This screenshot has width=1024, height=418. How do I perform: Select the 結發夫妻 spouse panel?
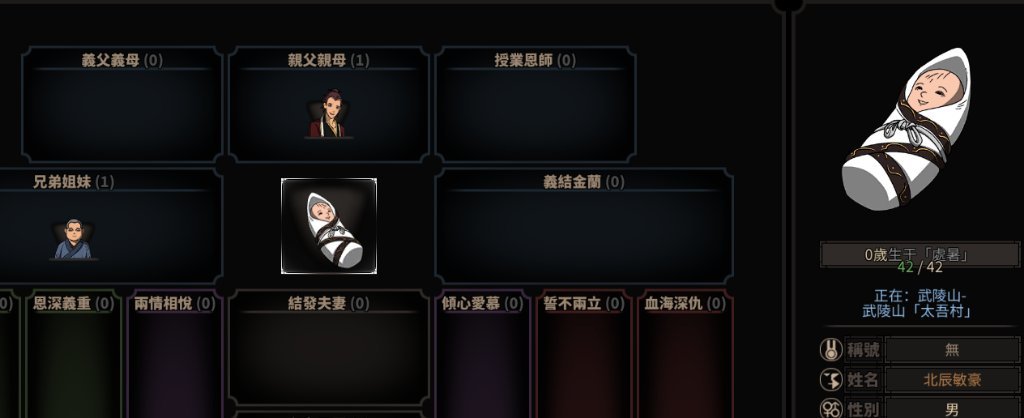click(328, 348)
